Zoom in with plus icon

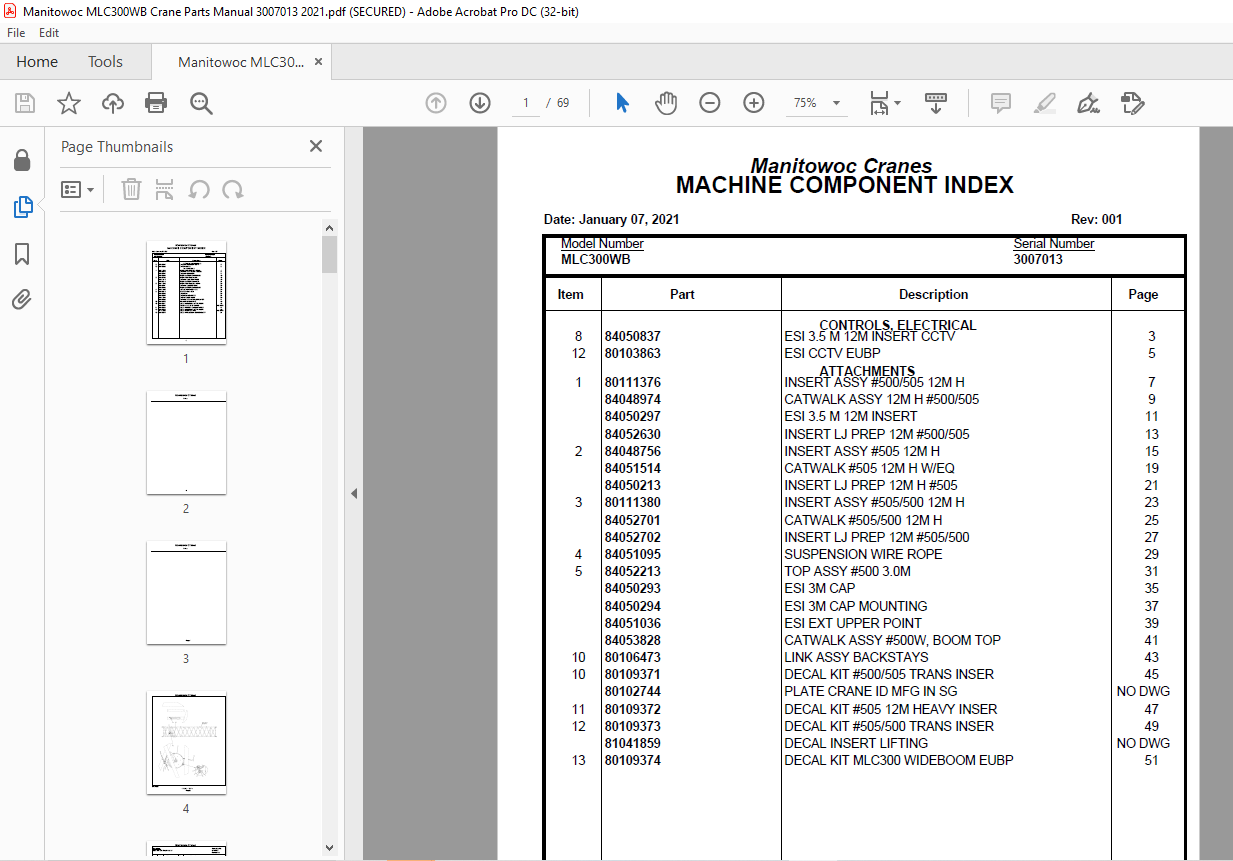[754, 103]
